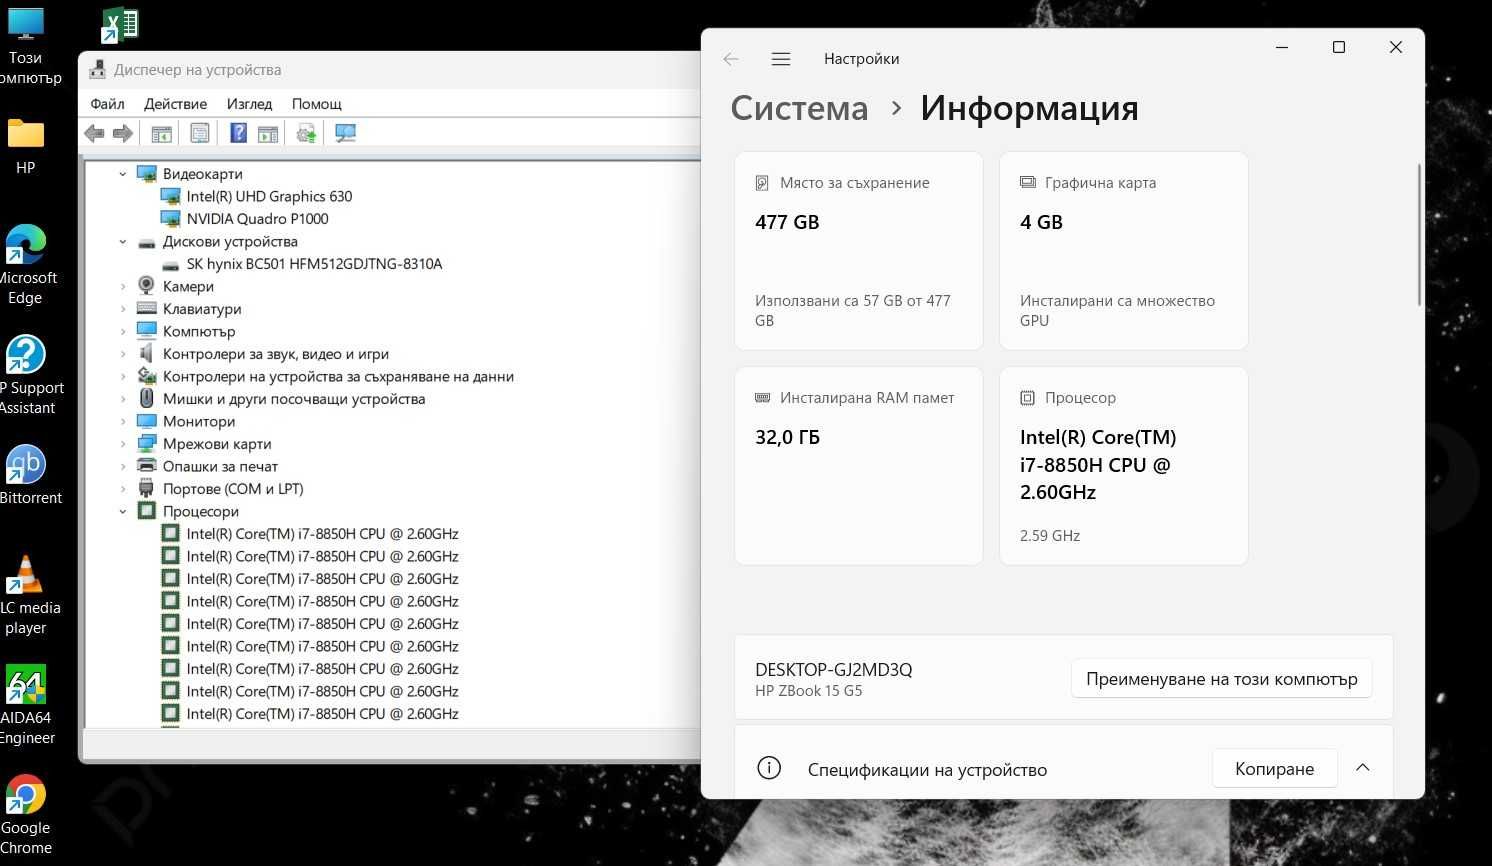Expand the Мрежови карти category
The height and width of the screenshot is (866, 1492).
(x=123, y=444)
